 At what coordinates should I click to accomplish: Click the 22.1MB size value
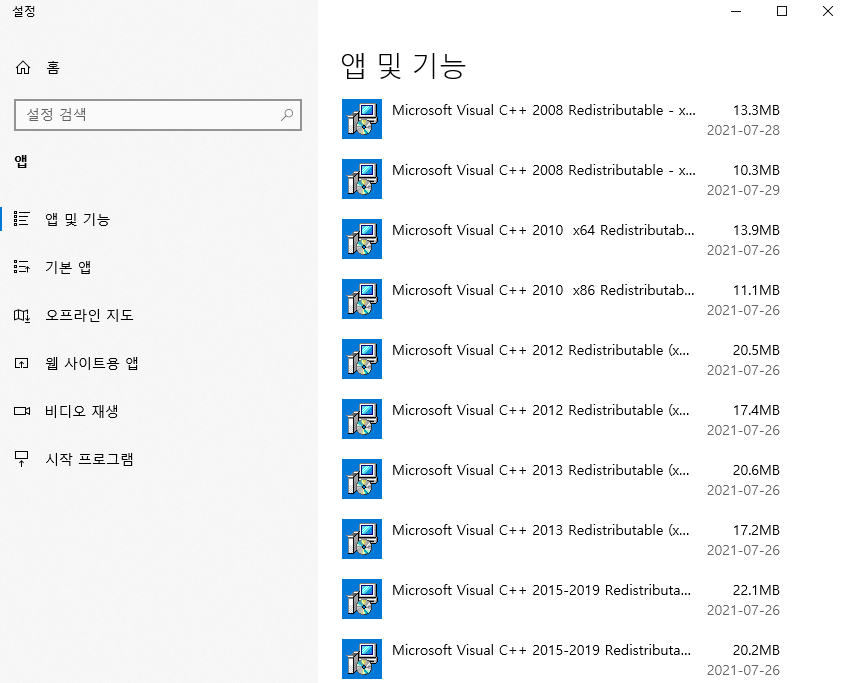point(756,590)
